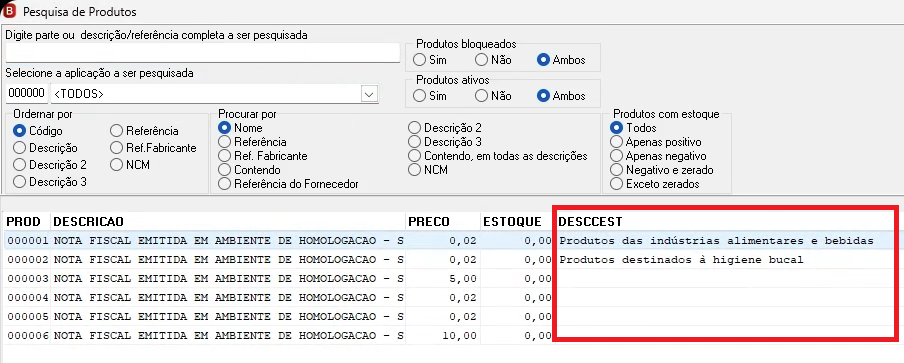Click the ESTOQUE column header
904x363 pixels.
point(517,222)
